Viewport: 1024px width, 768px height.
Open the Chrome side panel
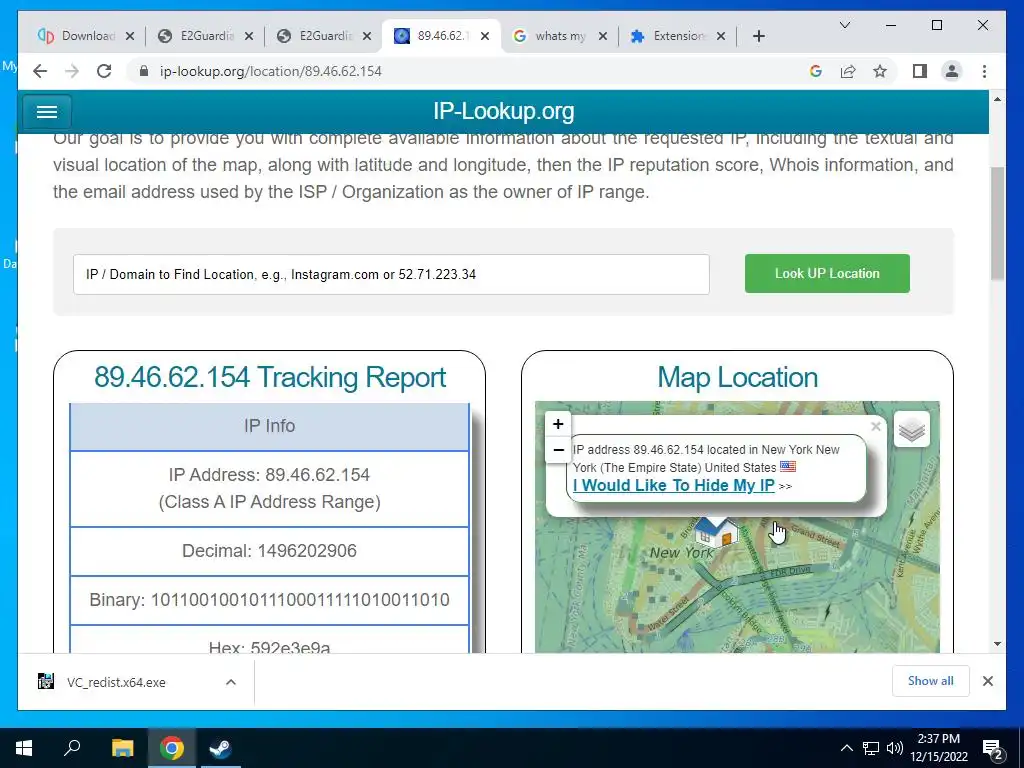point(920,71)
